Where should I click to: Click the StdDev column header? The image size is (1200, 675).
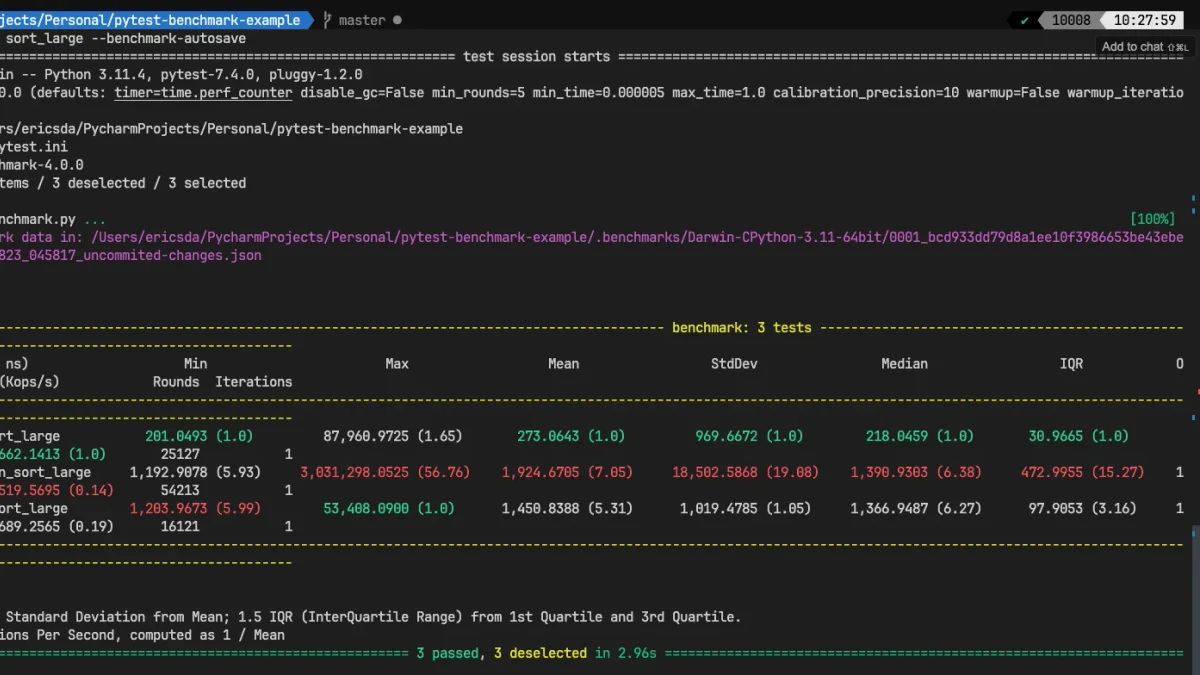point(733,363)
